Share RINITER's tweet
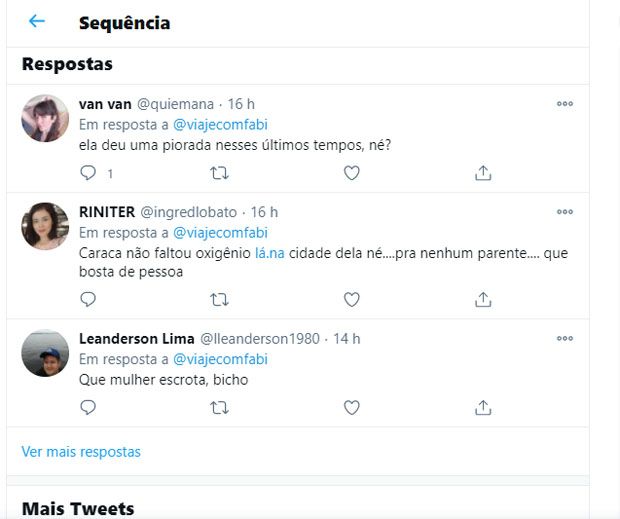 [483, 299]
